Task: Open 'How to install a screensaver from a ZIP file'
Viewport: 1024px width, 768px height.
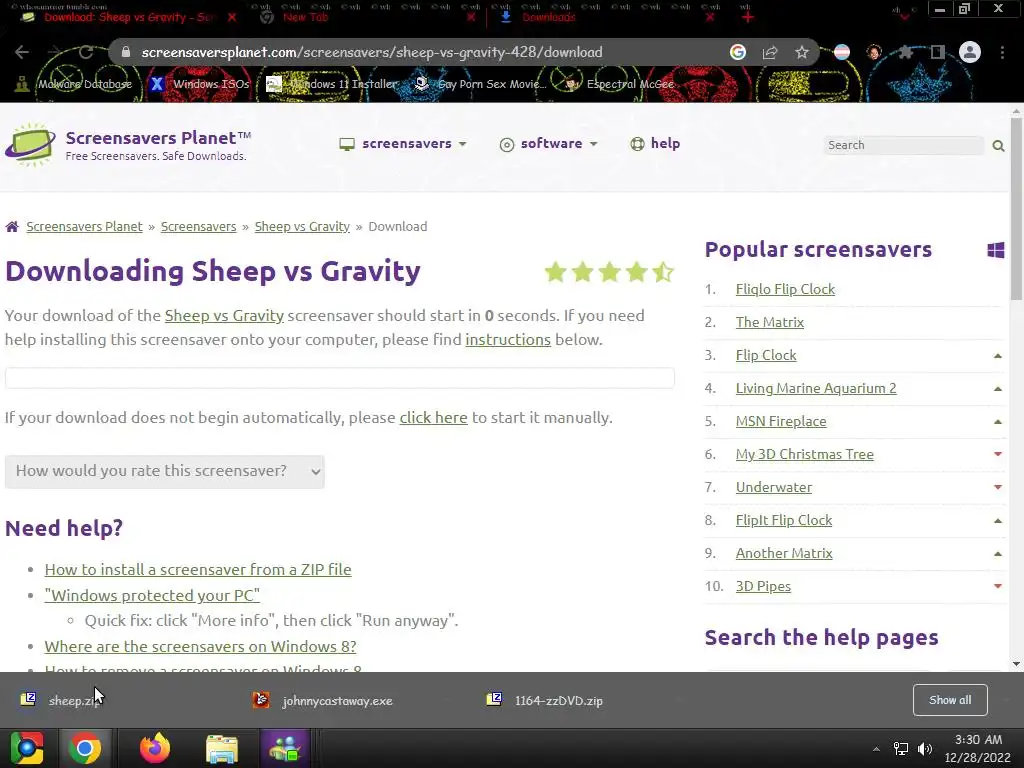Action: pos(198,569)
